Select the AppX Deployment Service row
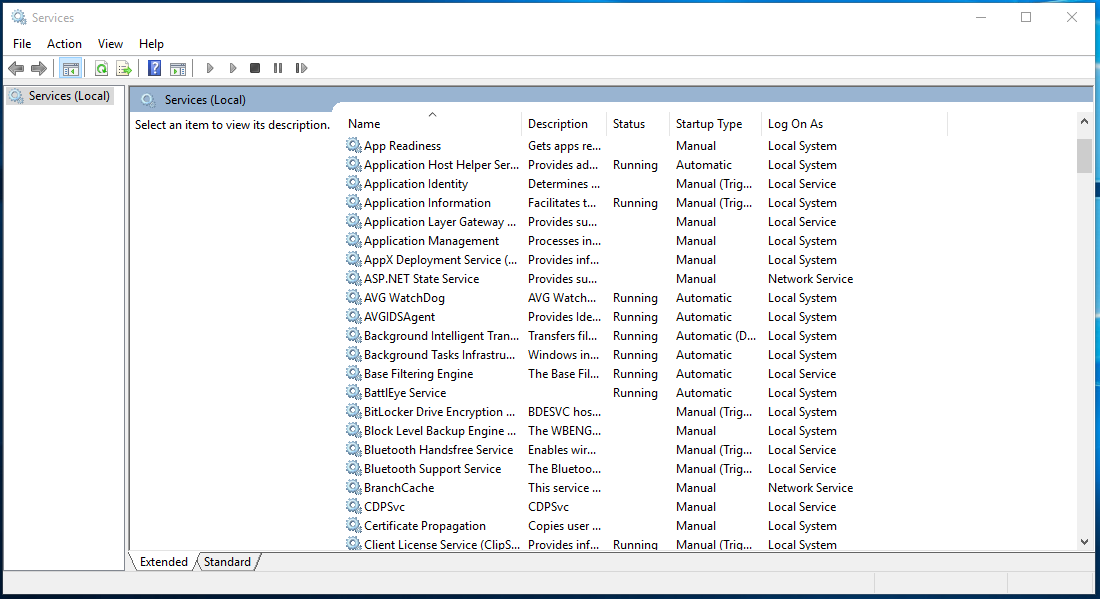The height and width of the screenshot is (599, 1100). point(645,260)
